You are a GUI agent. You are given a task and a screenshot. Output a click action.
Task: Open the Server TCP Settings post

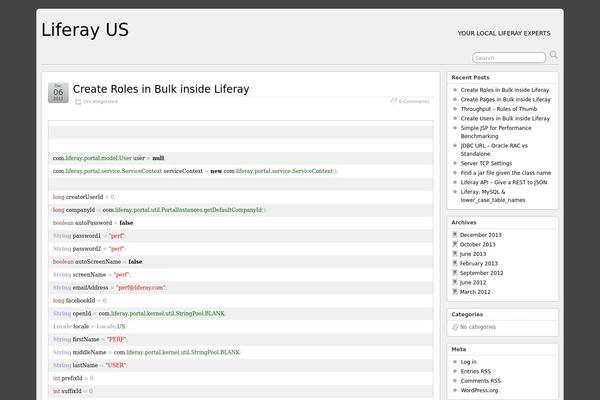click(486, 163)
